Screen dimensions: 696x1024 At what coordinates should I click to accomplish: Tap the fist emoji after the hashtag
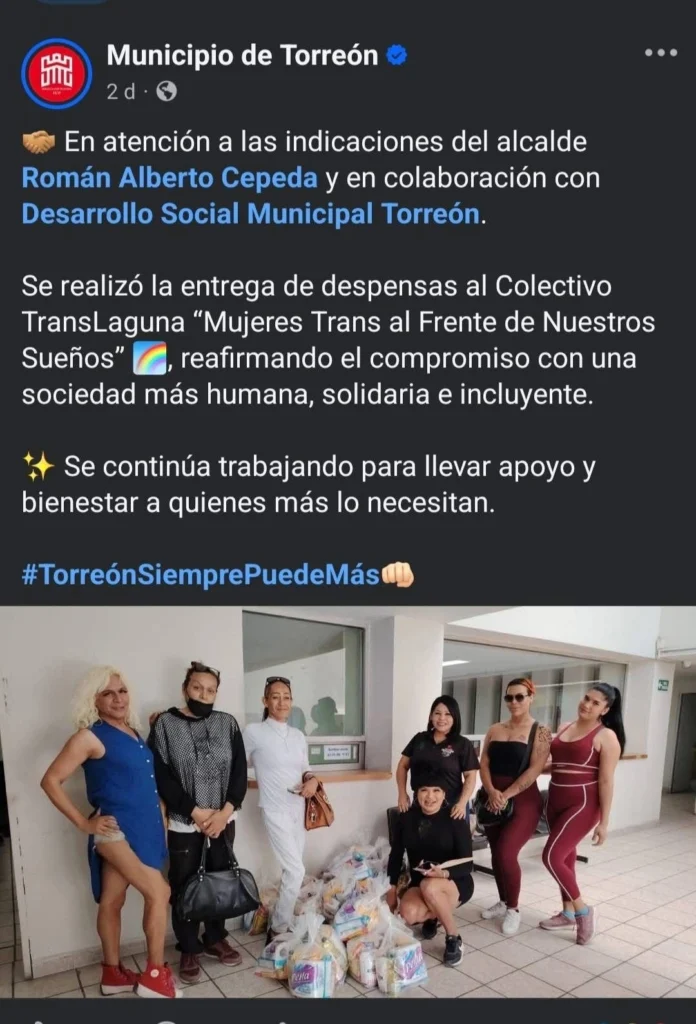pyautogui.click(x=397, y=575)
